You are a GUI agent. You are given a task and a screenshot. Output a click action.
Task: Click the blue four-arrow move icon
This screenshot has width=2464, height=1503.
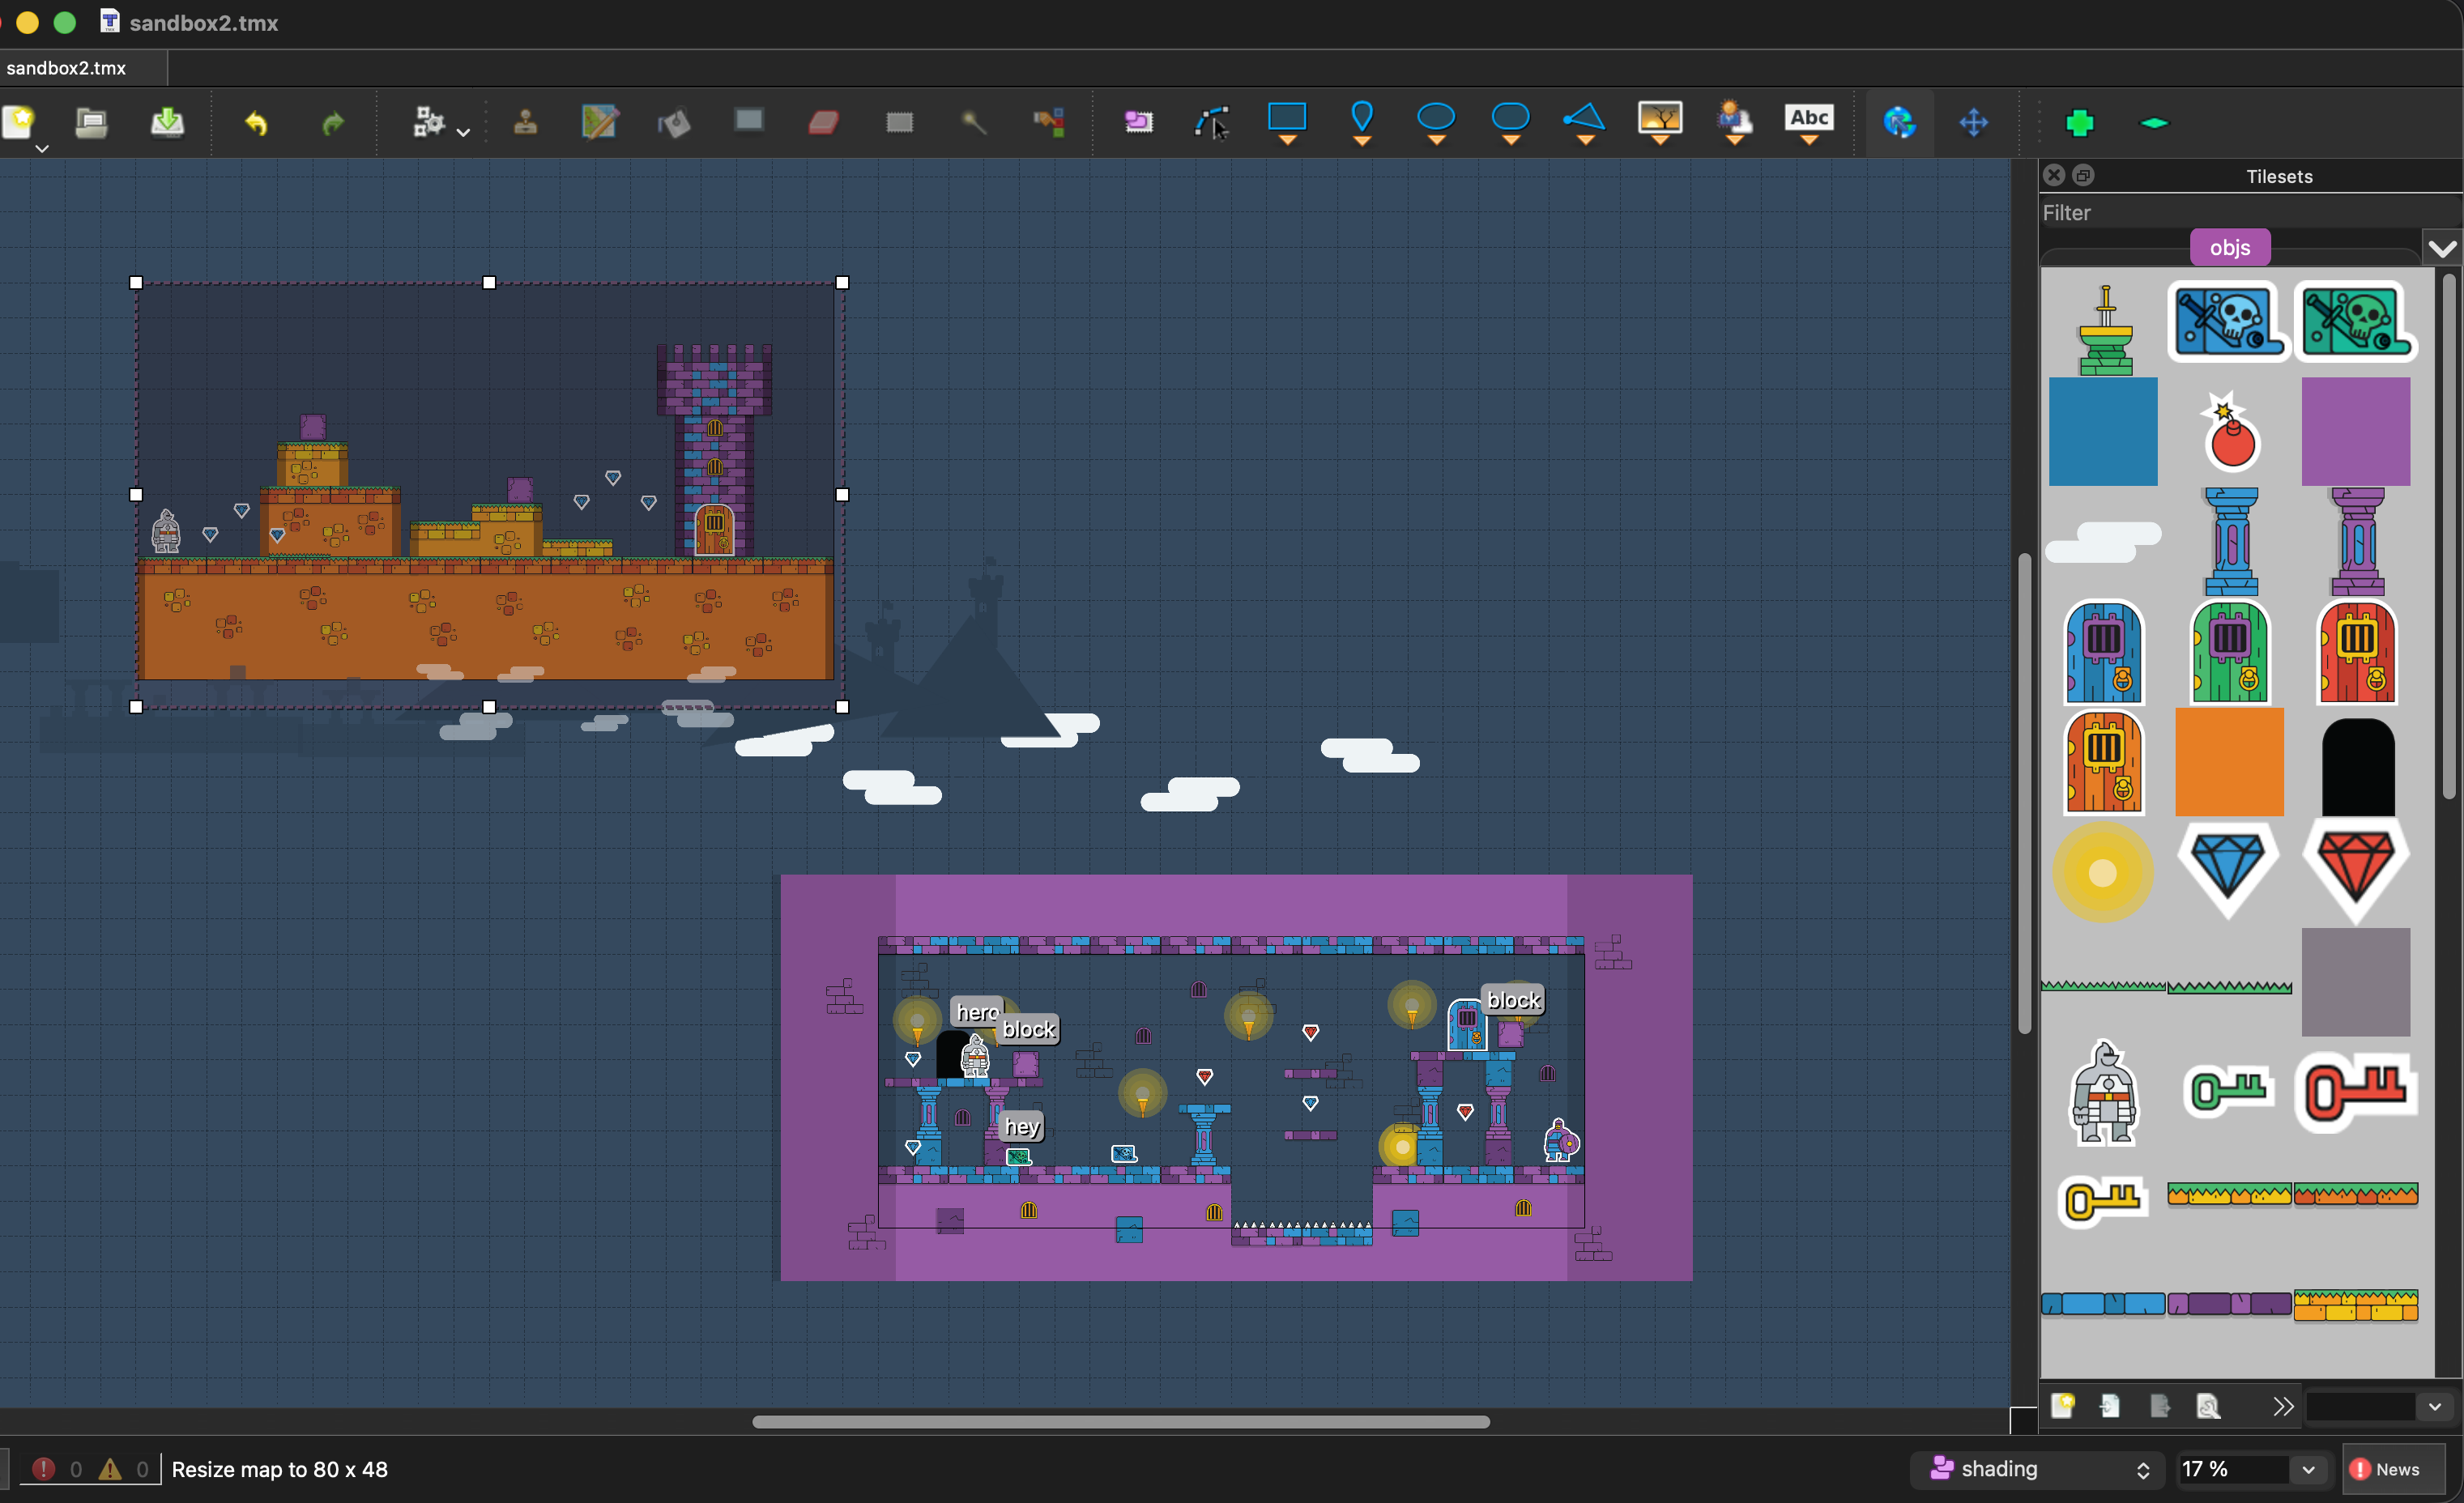pyautogui.click(x=1974, y=123)
